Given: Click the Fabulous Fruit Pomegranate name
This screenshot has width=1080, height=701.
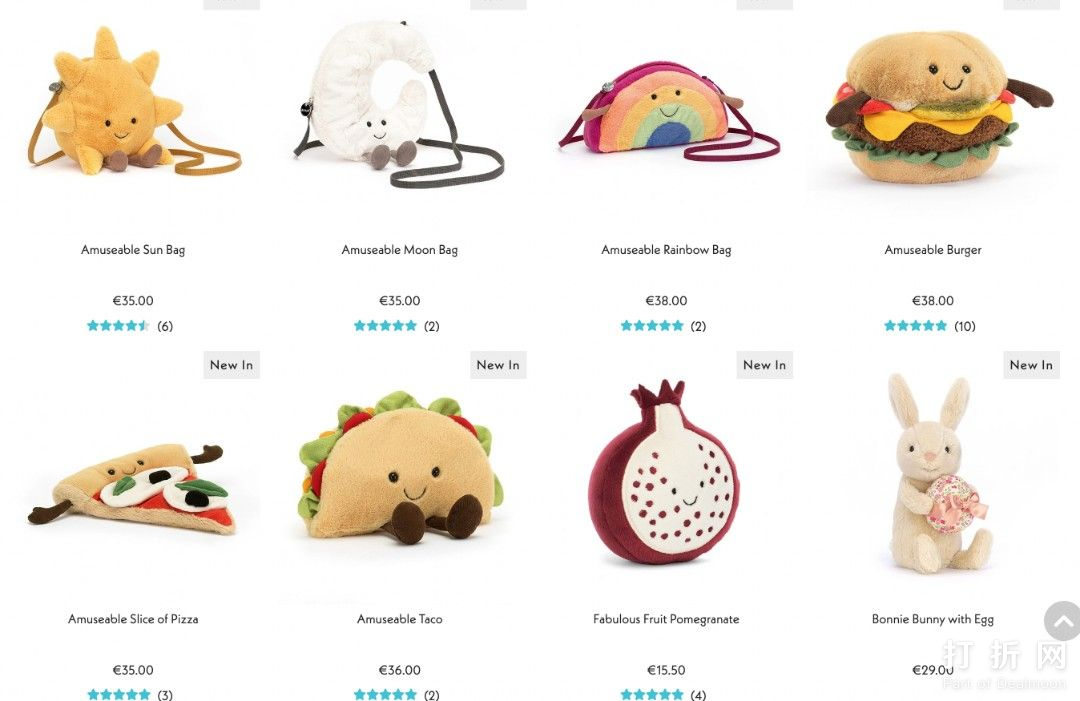Looking at the screenshot, I should (x=666, y=619).
